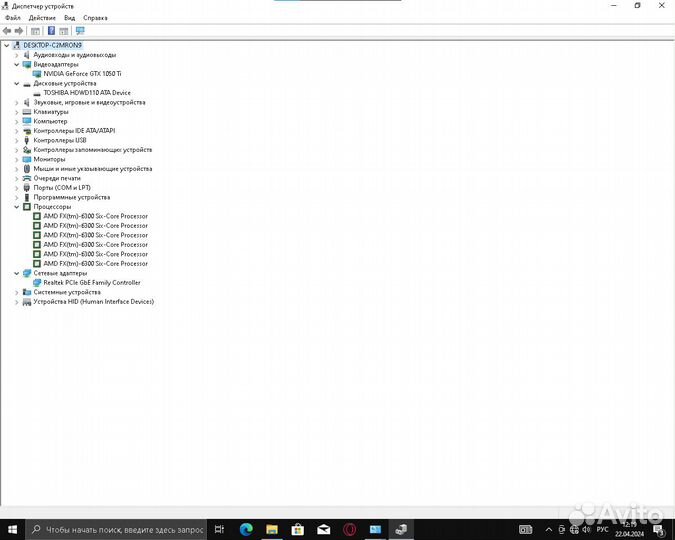Click the Устройства HID category icon
This screenshot has height=540, width=675.
pyautogui.click(x=27, y=302)
